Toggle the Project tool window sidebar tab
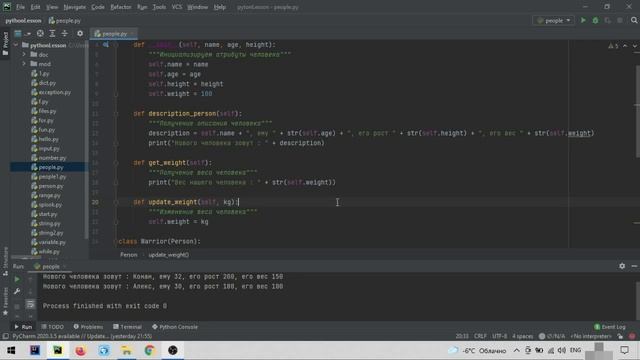 (x=5, y=44)
